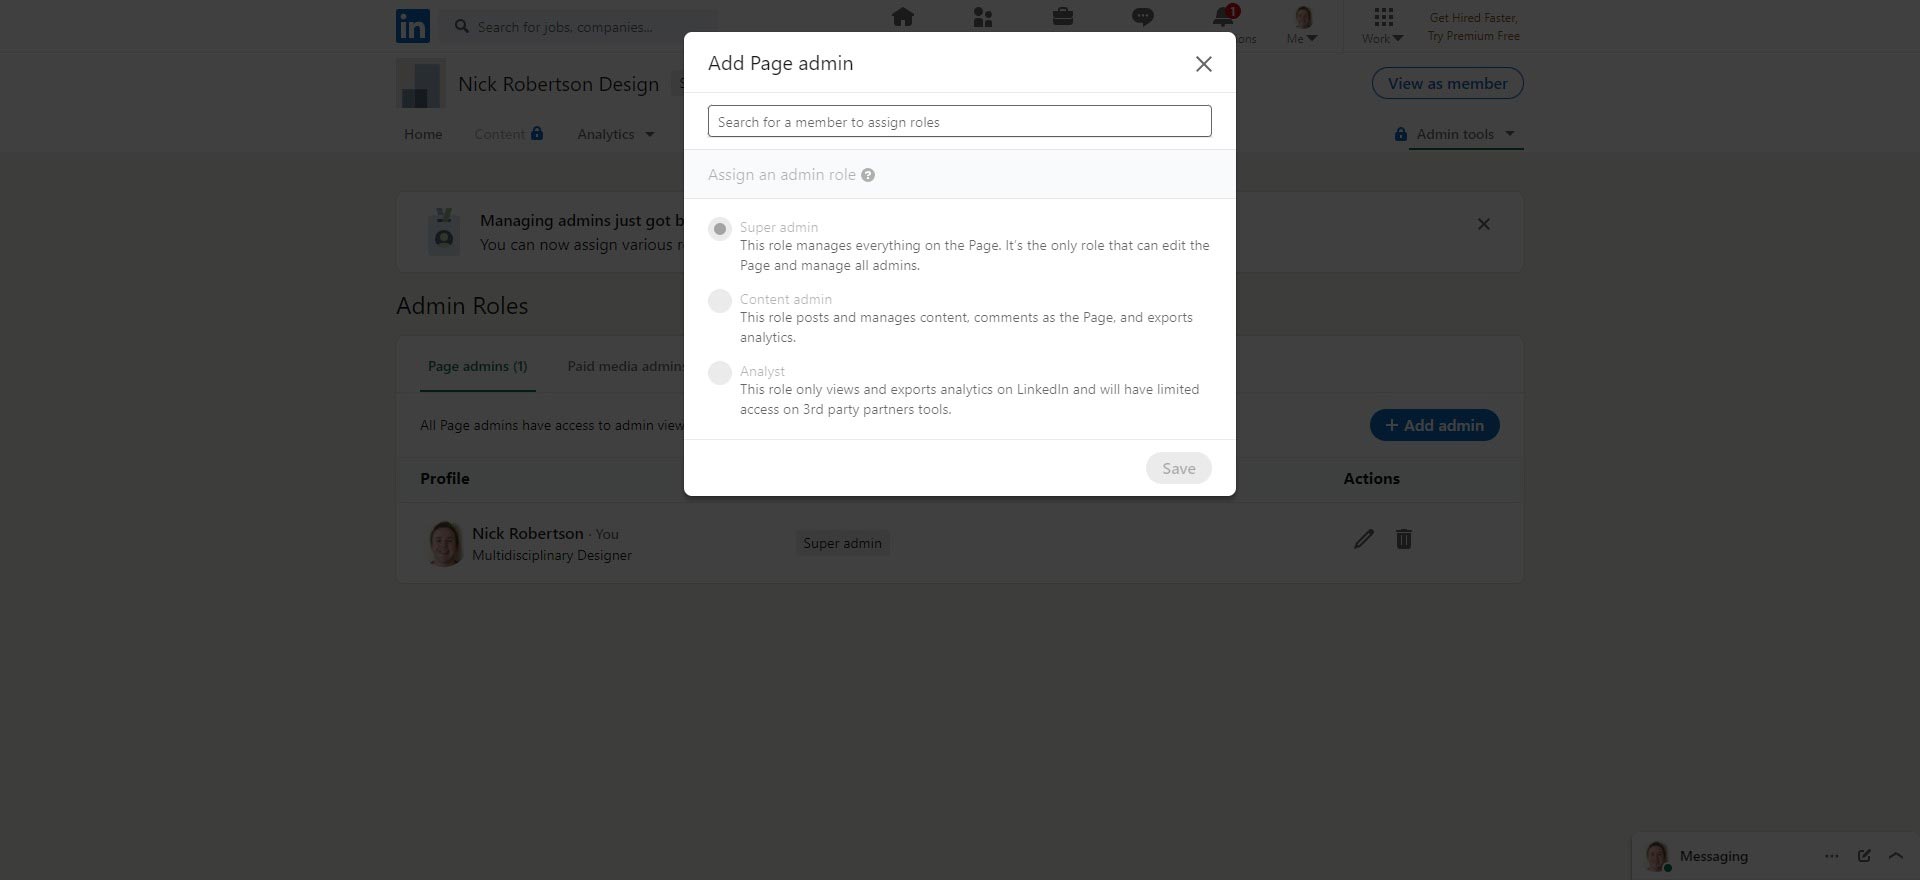Image resolution: width=1920 pixels, height=880 pixels.
Task: Open the page Home tab
Action: 423,134
